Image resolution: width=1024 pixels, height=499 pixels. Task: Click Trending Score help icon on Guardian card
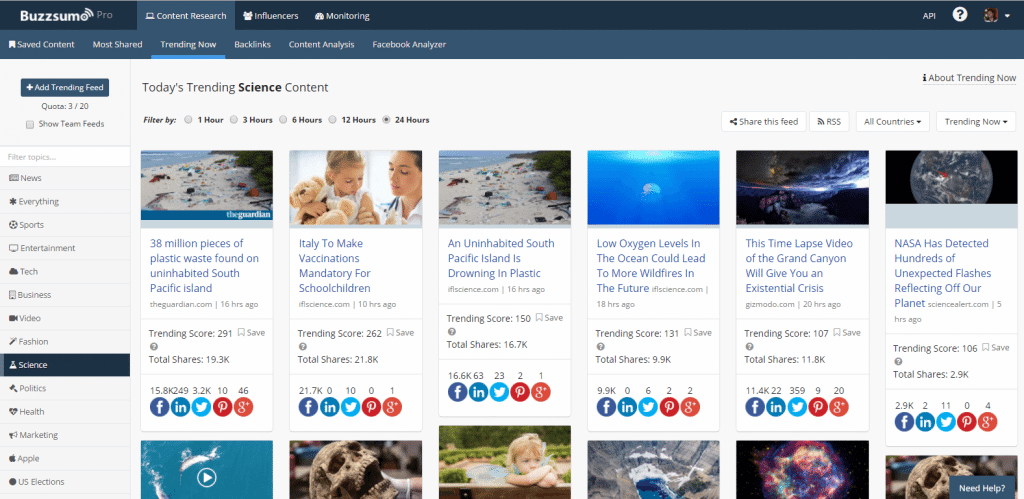pos(153,347)
